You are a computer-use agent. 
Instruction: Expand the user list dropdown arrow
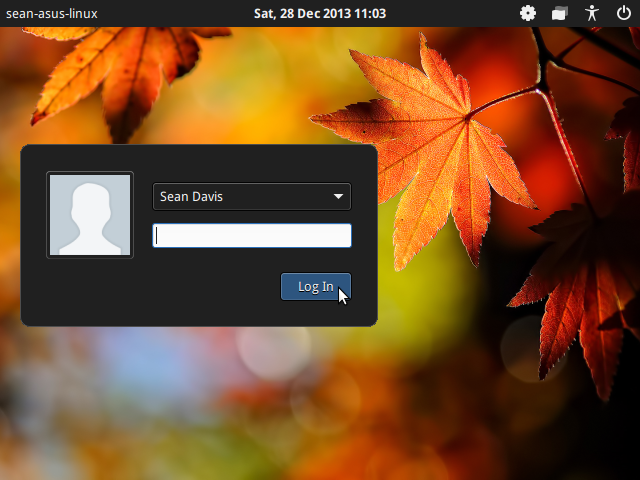338,197
